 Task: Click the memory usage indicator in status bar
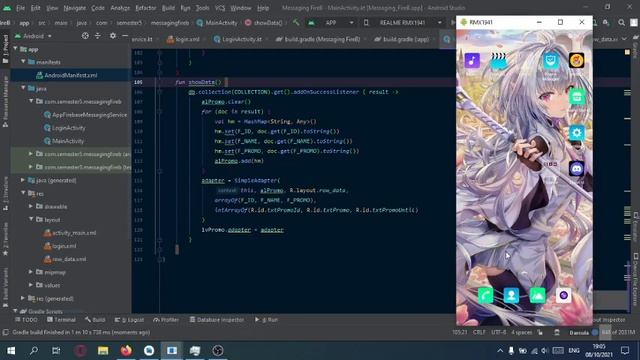click(619, 333)
